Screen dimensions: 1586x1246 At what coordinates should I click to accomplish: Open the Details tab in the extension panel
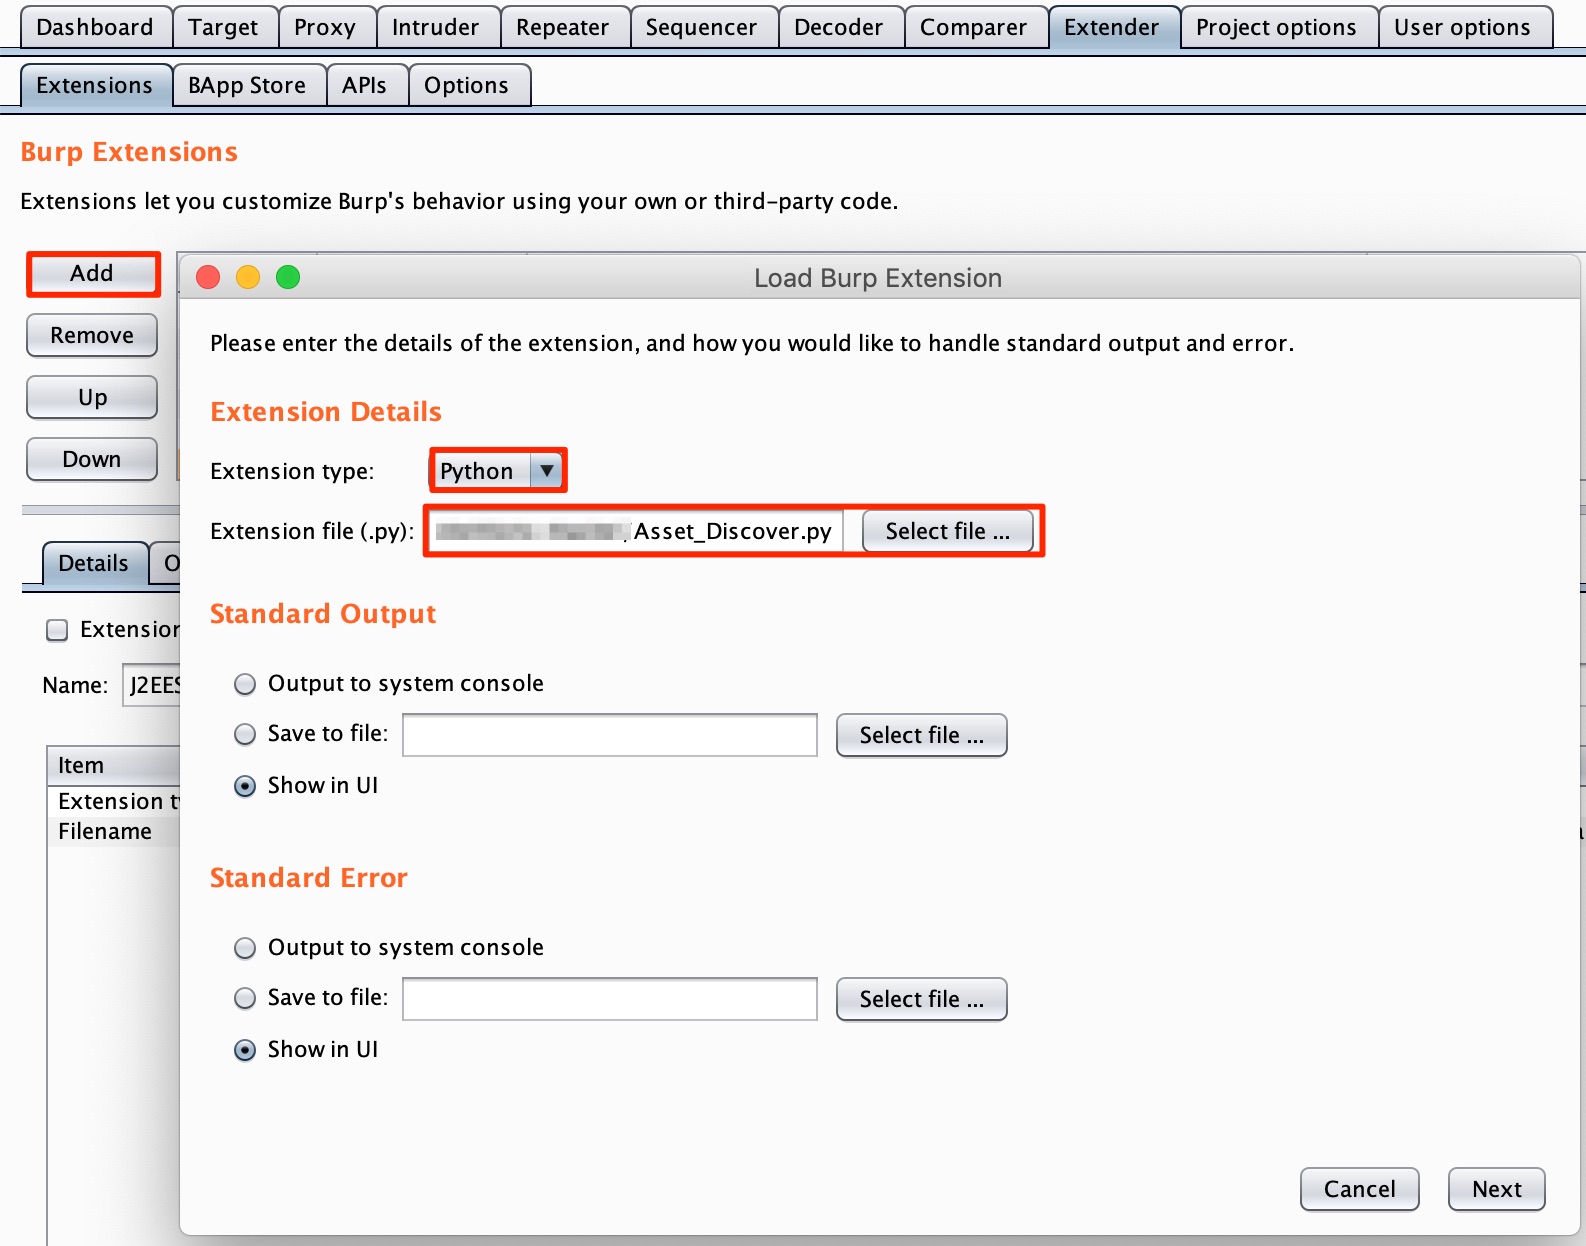[94, 563]
